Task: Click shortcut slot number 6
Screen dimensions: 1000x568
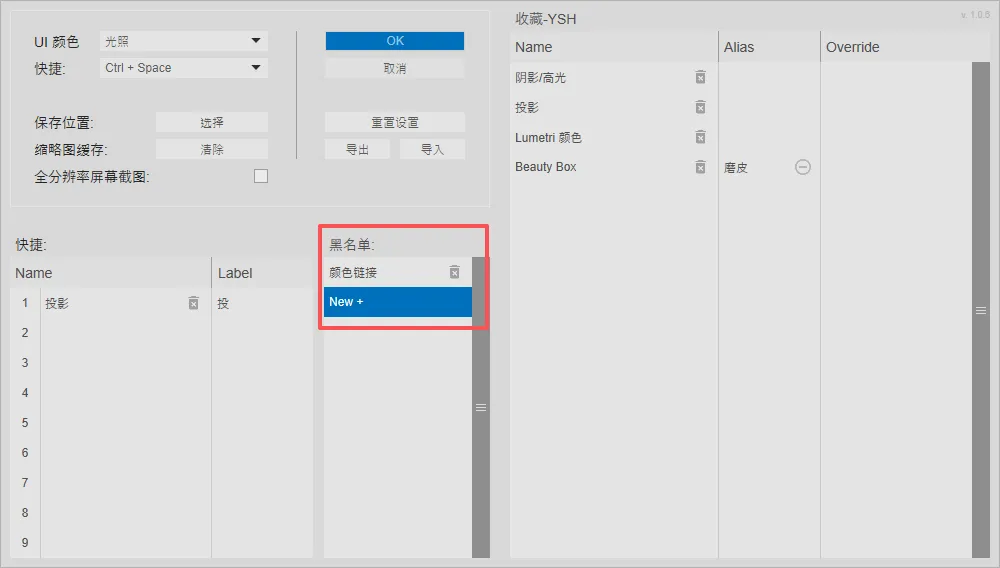Action: point(25,453)
